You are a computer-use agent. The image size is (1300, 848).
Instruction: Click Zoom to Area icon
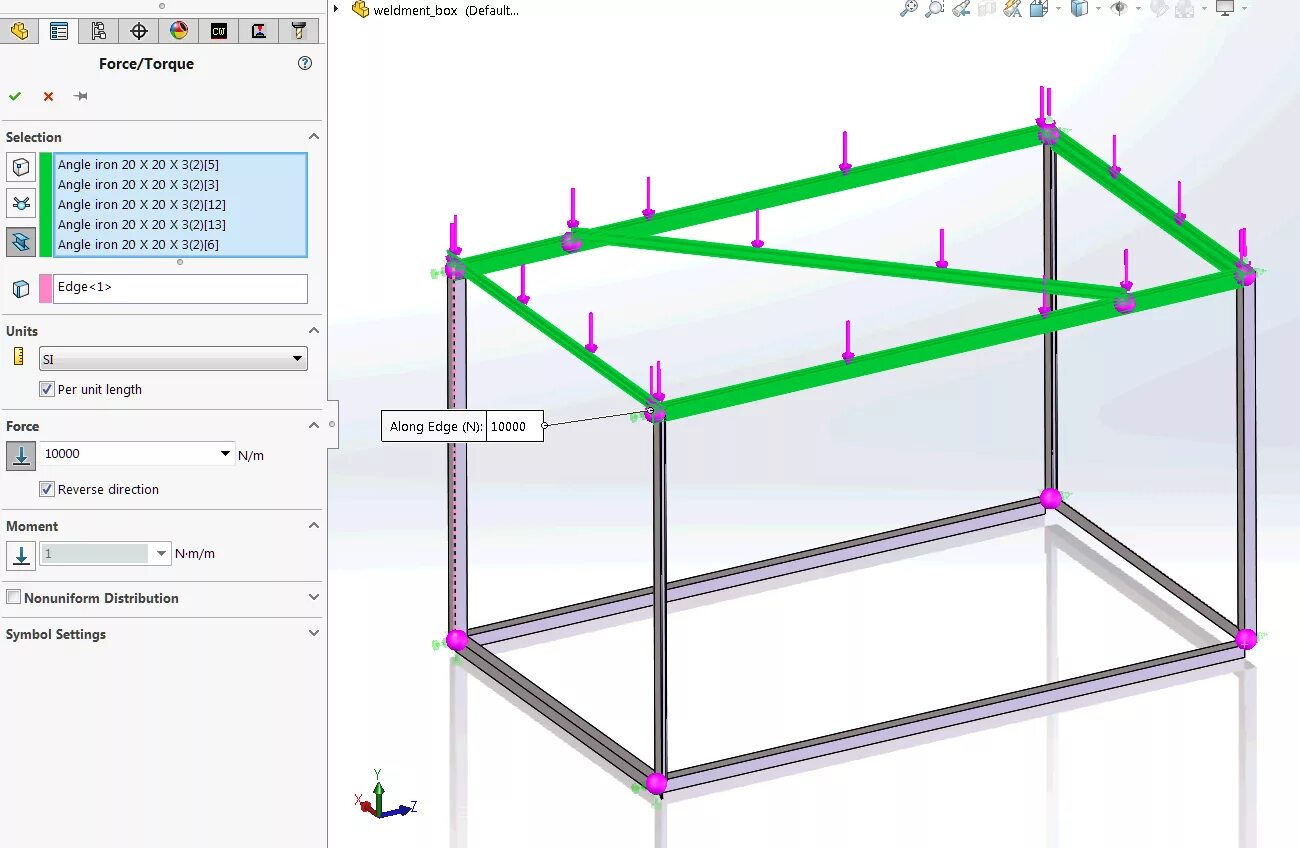(934, 9)
